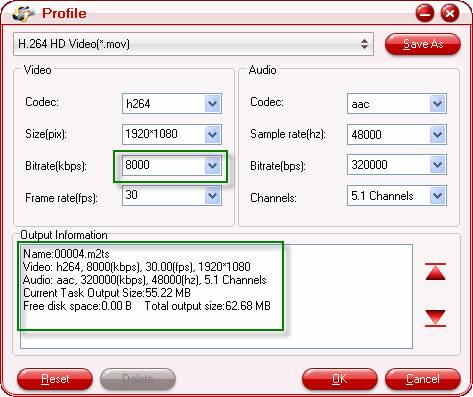Close the Profile window

point(450,14)
